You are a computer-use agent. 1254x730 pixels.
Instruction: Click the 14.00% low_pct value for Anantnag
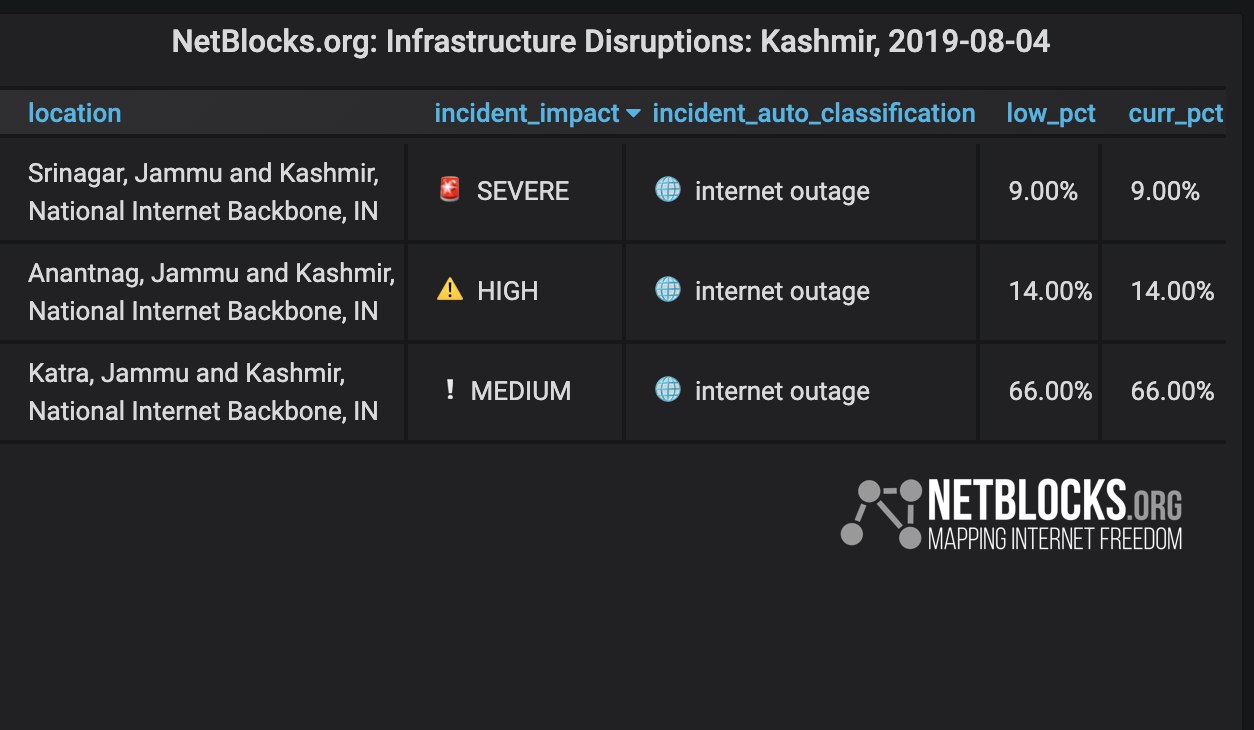pyautogui.click(x=1050, y=291)
